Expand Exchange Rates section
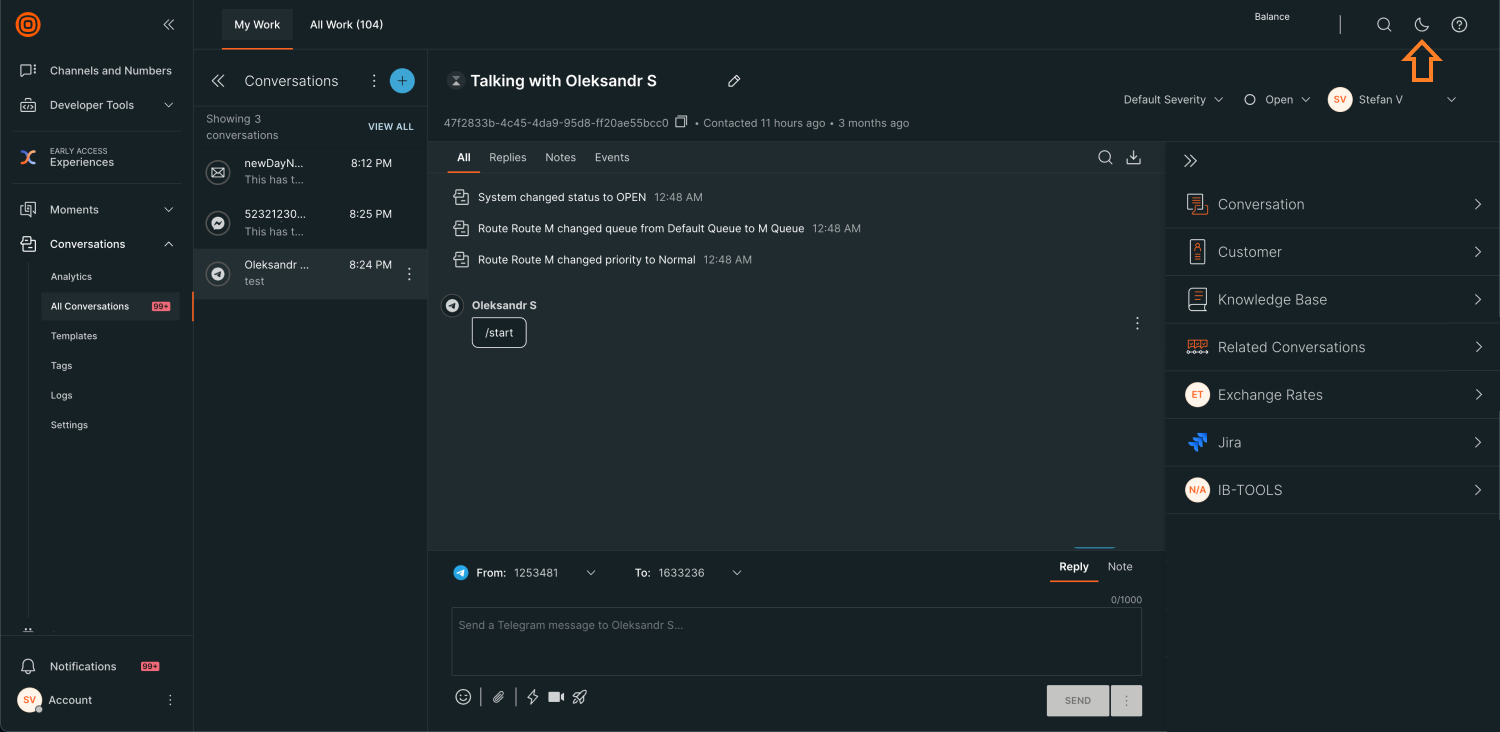The height and width of the screenshot is (732, 1500). coord(1333,395)
